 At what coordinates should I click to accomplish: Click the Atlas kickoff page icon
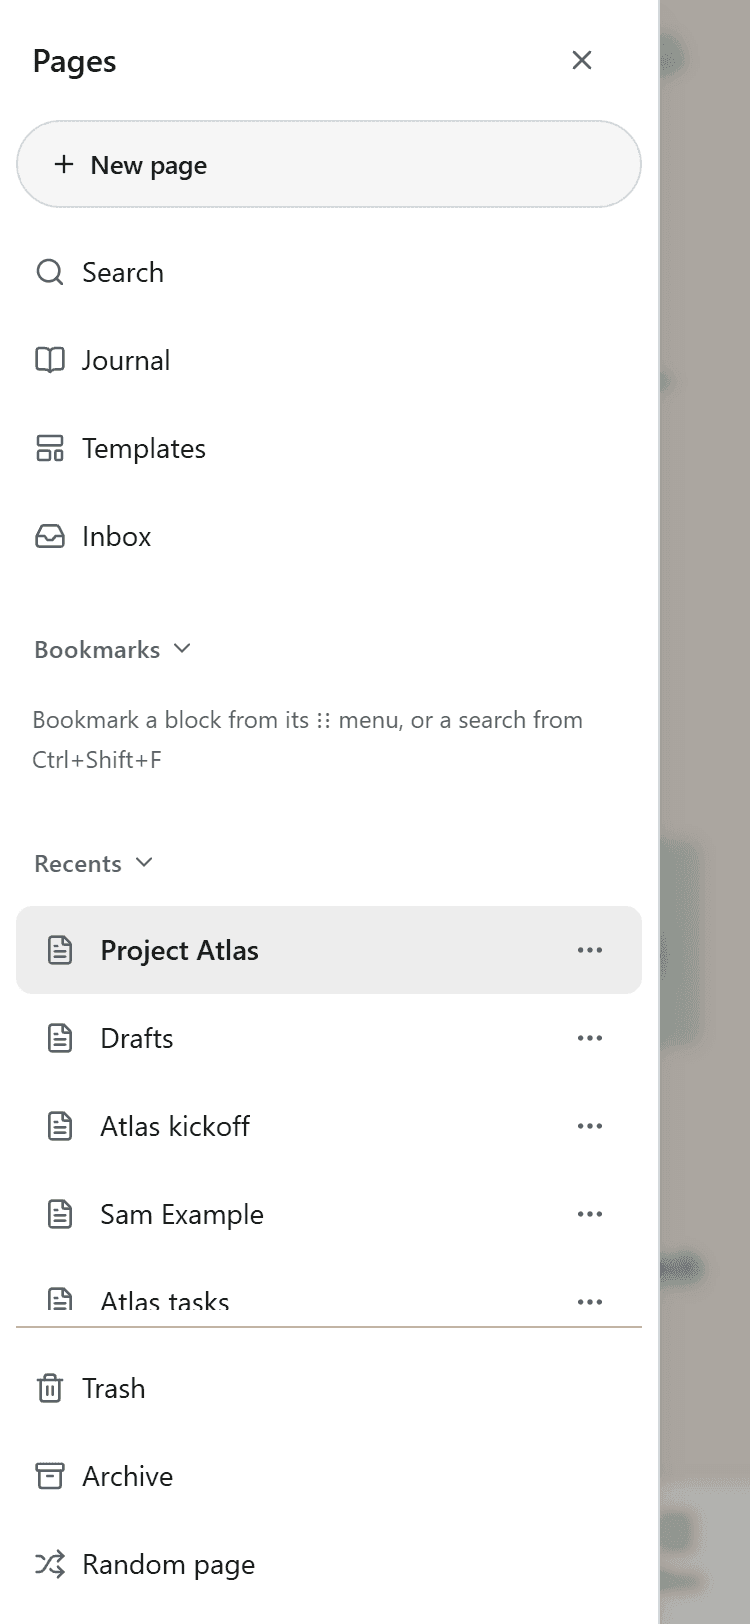coord(60,1126)
